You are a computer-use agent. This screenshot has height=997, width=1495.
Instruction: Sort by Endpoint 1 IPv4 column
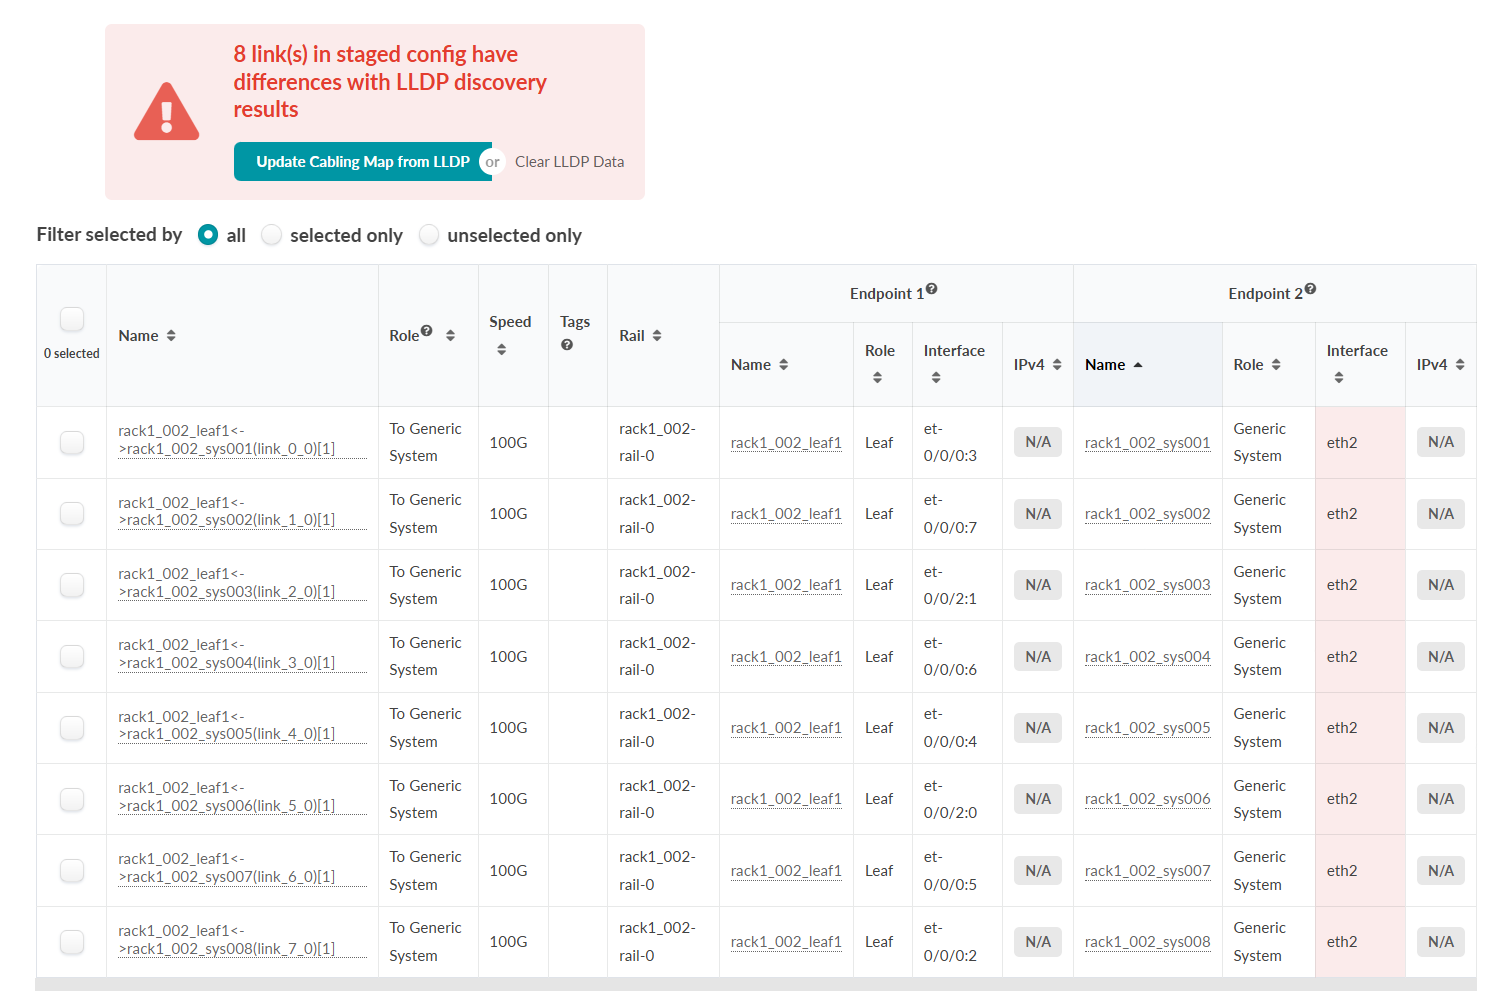pos(1057,365)
